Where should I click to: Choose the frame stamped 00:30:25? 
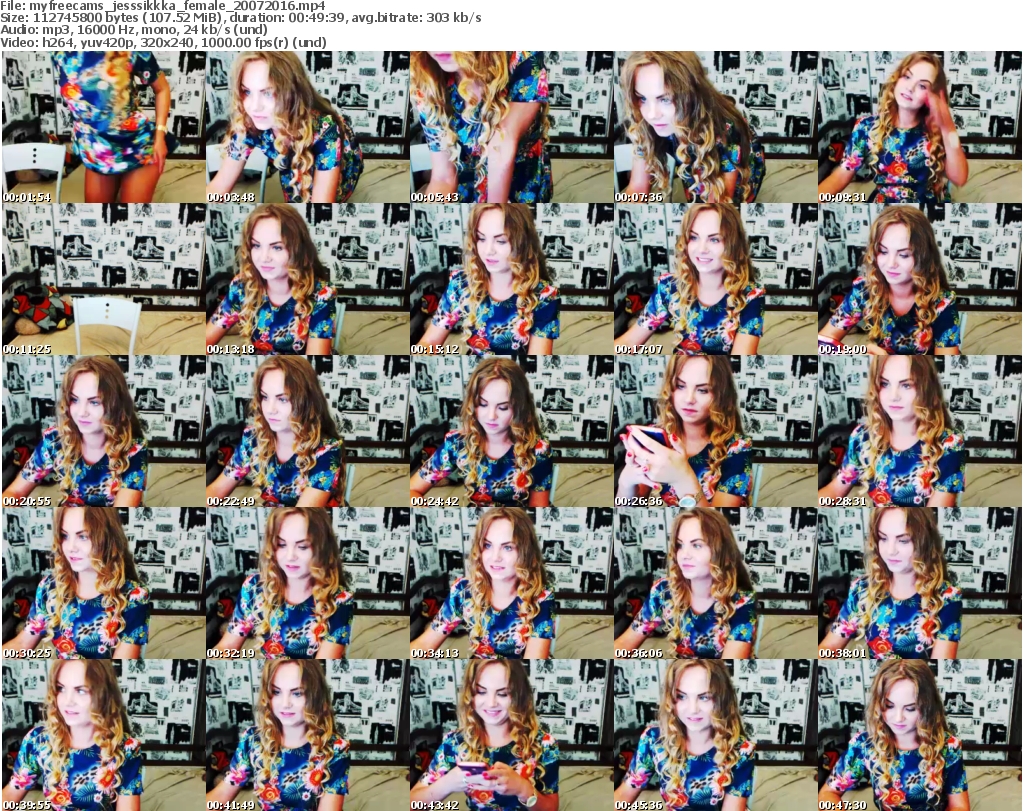tap(103, 583)
